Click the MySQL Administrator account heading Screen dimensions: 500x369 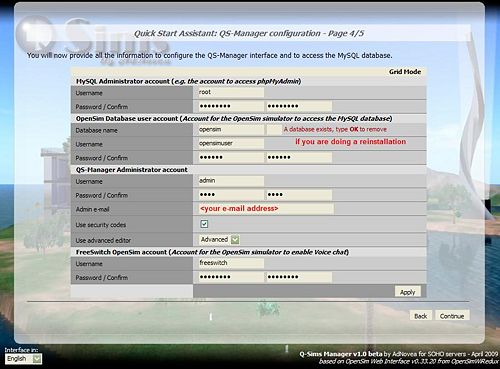(188, 81)
